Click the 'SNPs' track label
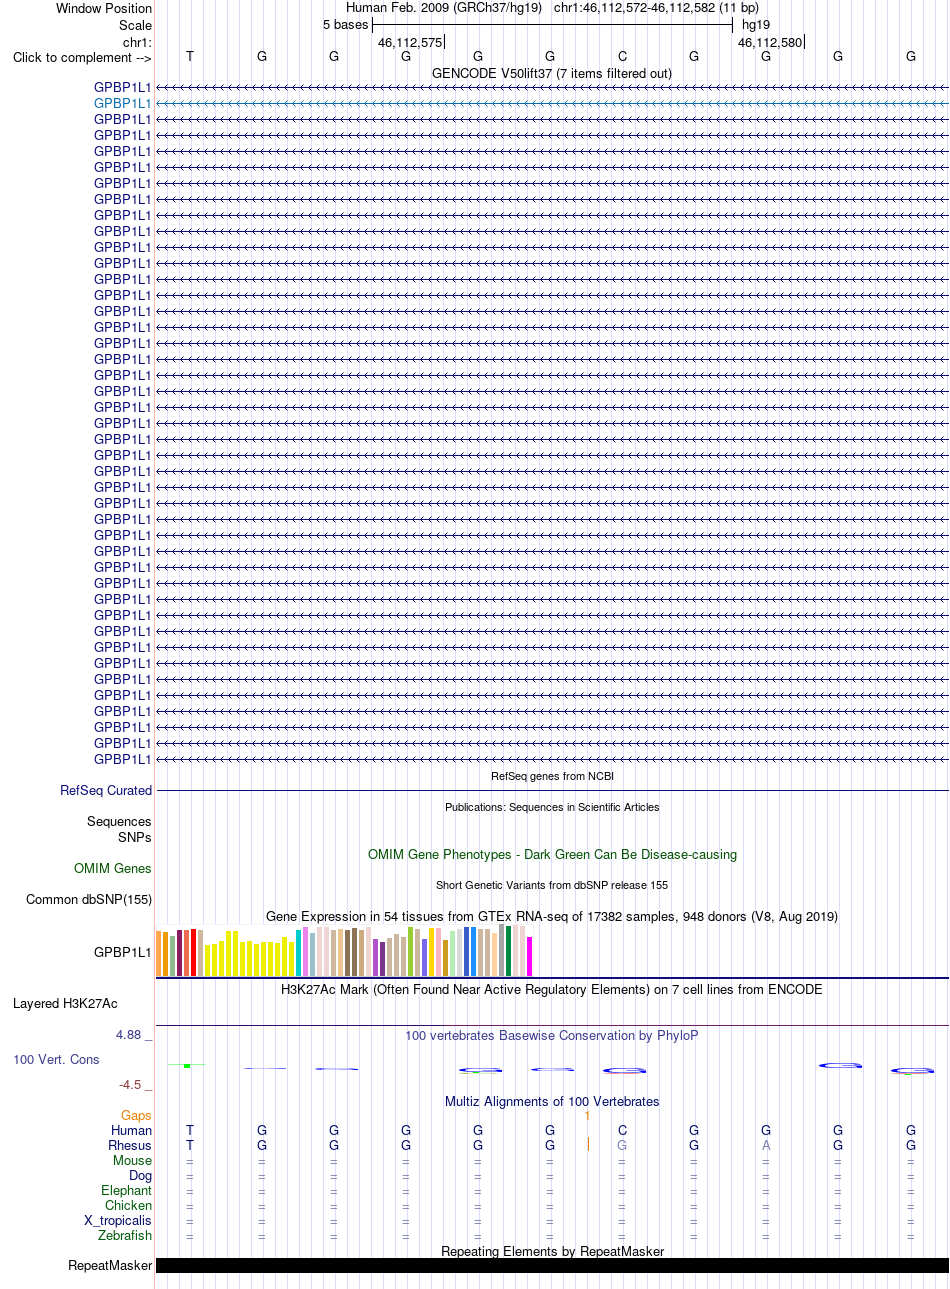Image resolution: width=950 pixels, height=1289 pixels. (135, 837)
